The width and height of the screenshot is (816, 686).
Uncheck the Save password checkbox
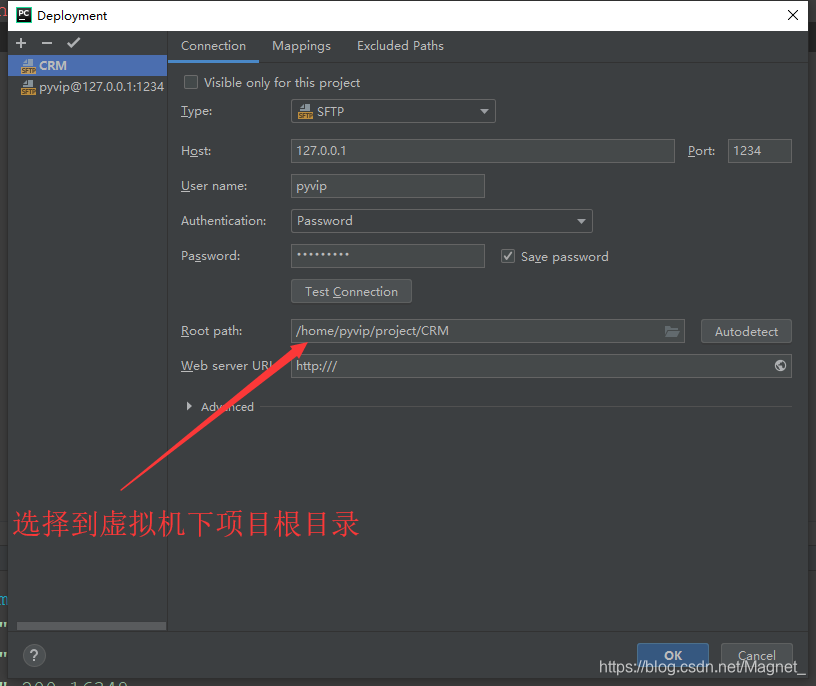click(x=508, y=256)
